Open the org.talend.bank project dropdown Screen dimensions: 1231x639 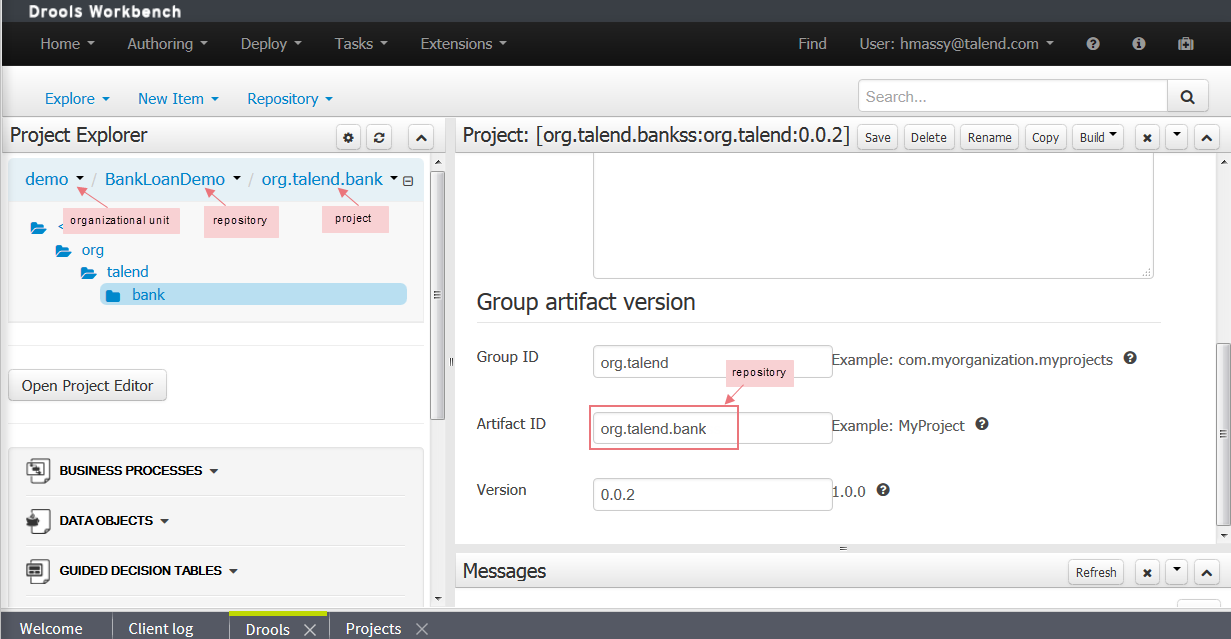[394, 180]
